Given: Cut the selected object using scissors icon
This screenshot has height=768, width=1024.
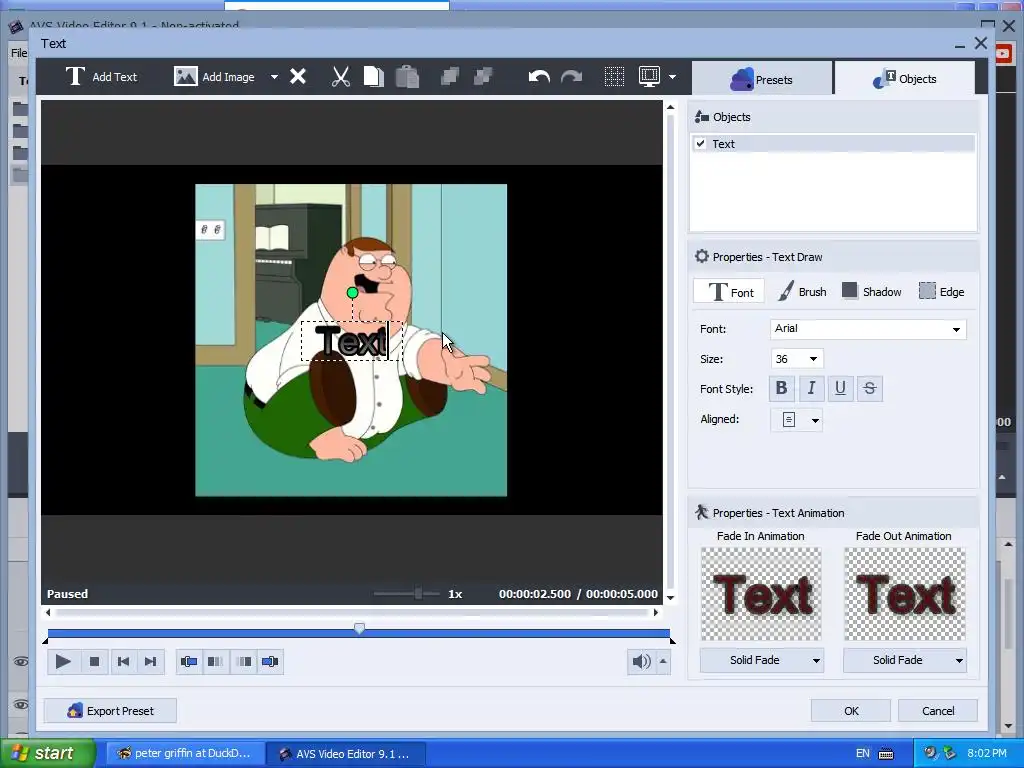Looking at the screenshot, I should (340, 77).
